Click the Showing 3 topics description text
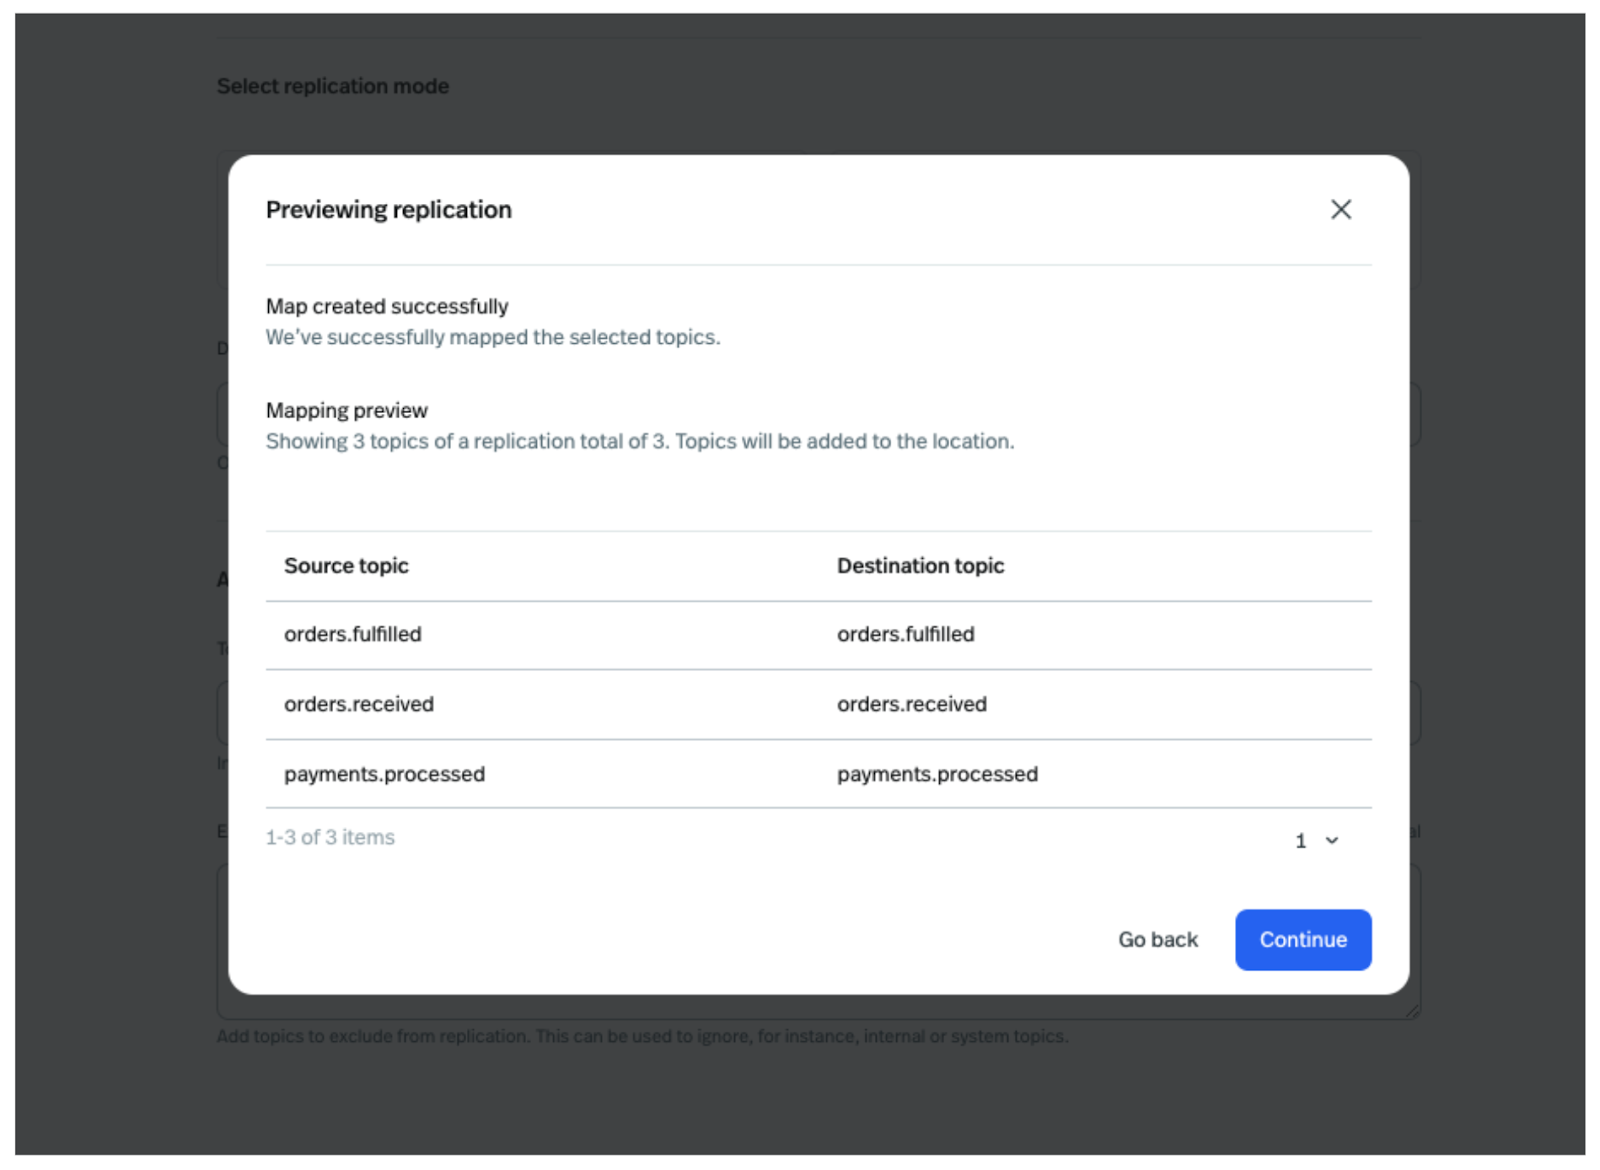The width and height of the screenshot is (1600, 1170). [639, 441]
